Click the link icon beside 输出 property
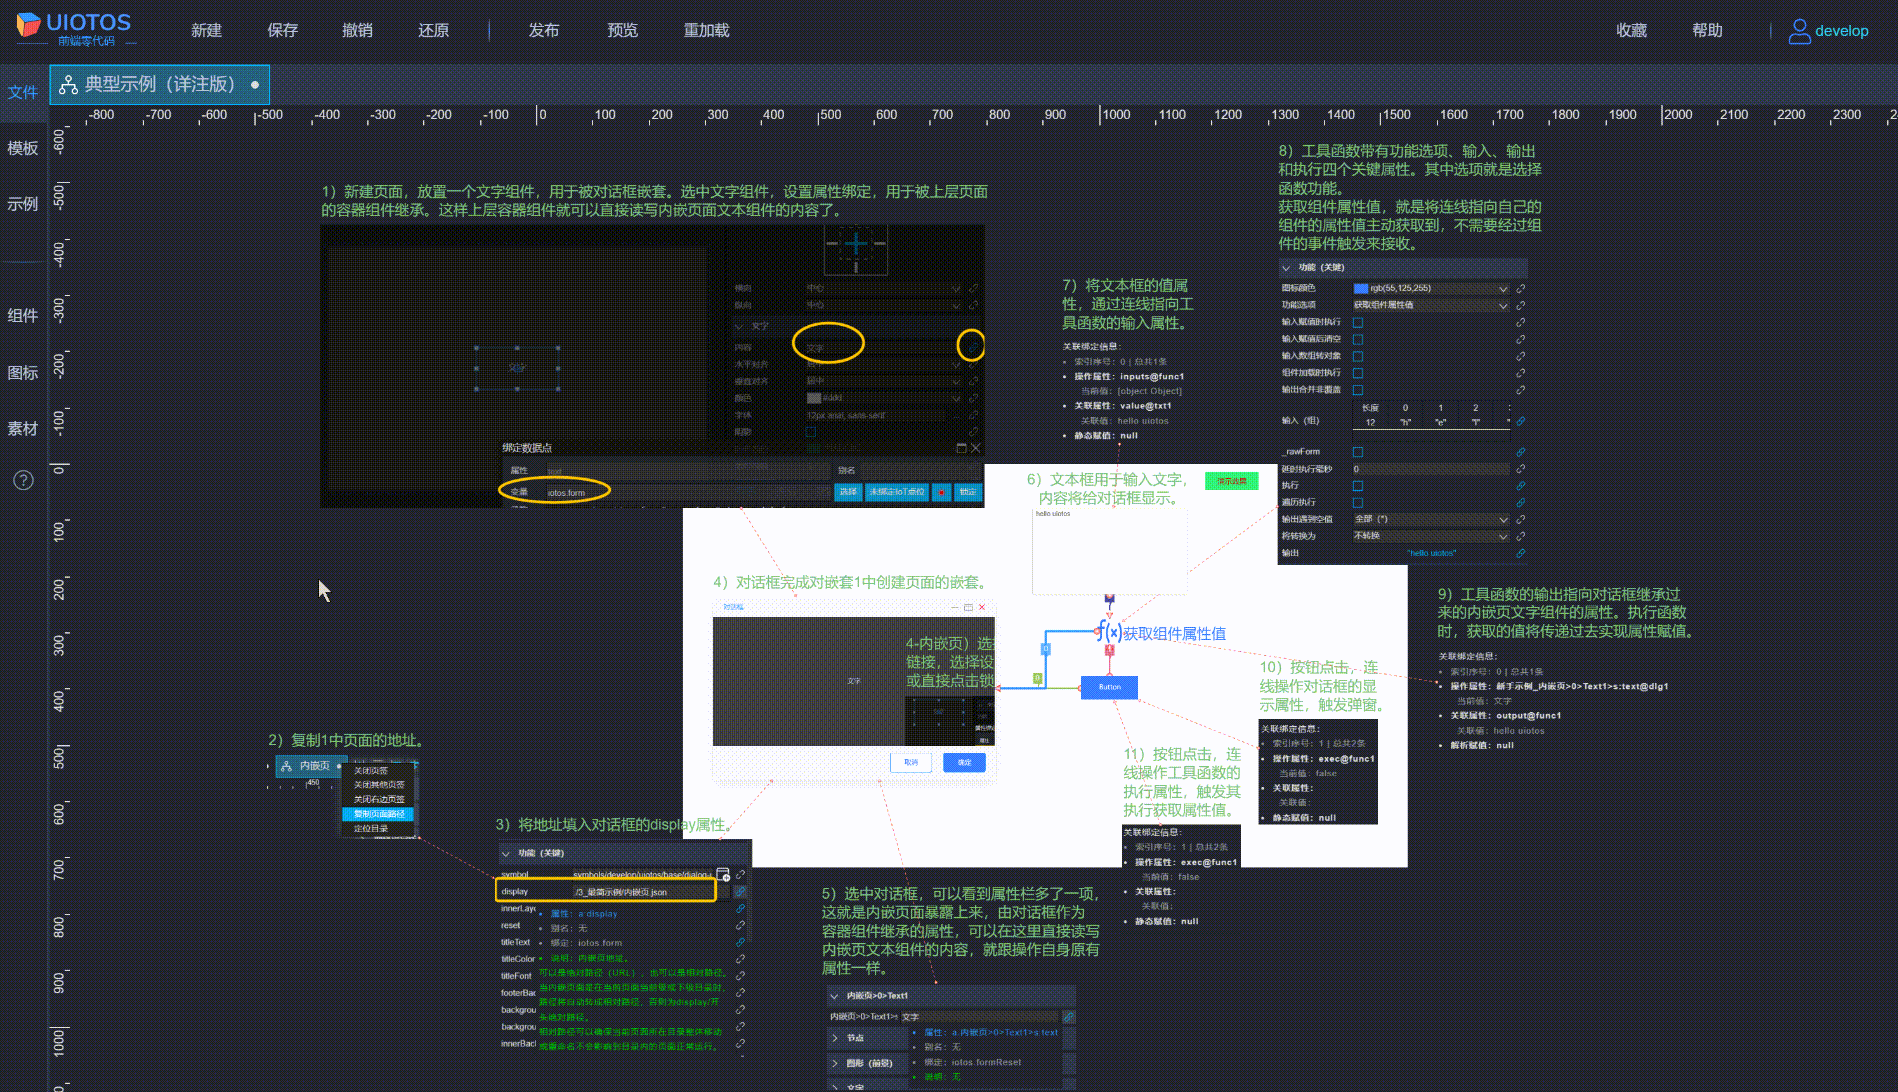Screen dimensions: 1898x1092 click(x=1521, y=552)
